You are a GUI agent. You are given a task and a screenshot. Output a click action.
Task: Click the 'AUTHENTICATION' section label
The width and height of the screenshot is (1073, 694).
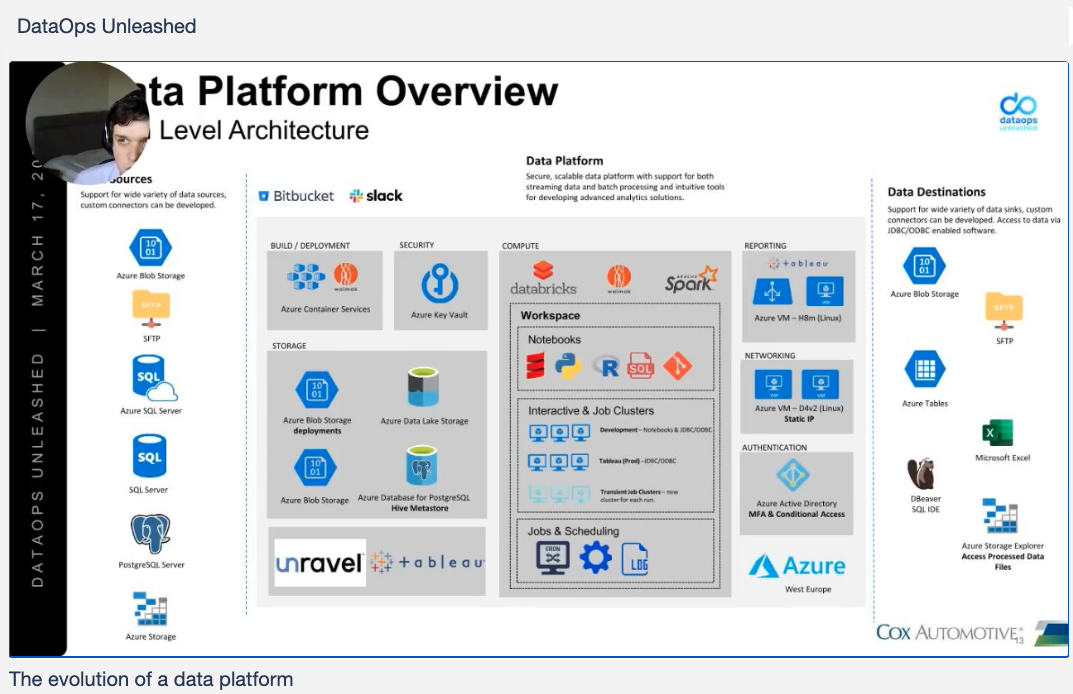[x=775, y=448]
